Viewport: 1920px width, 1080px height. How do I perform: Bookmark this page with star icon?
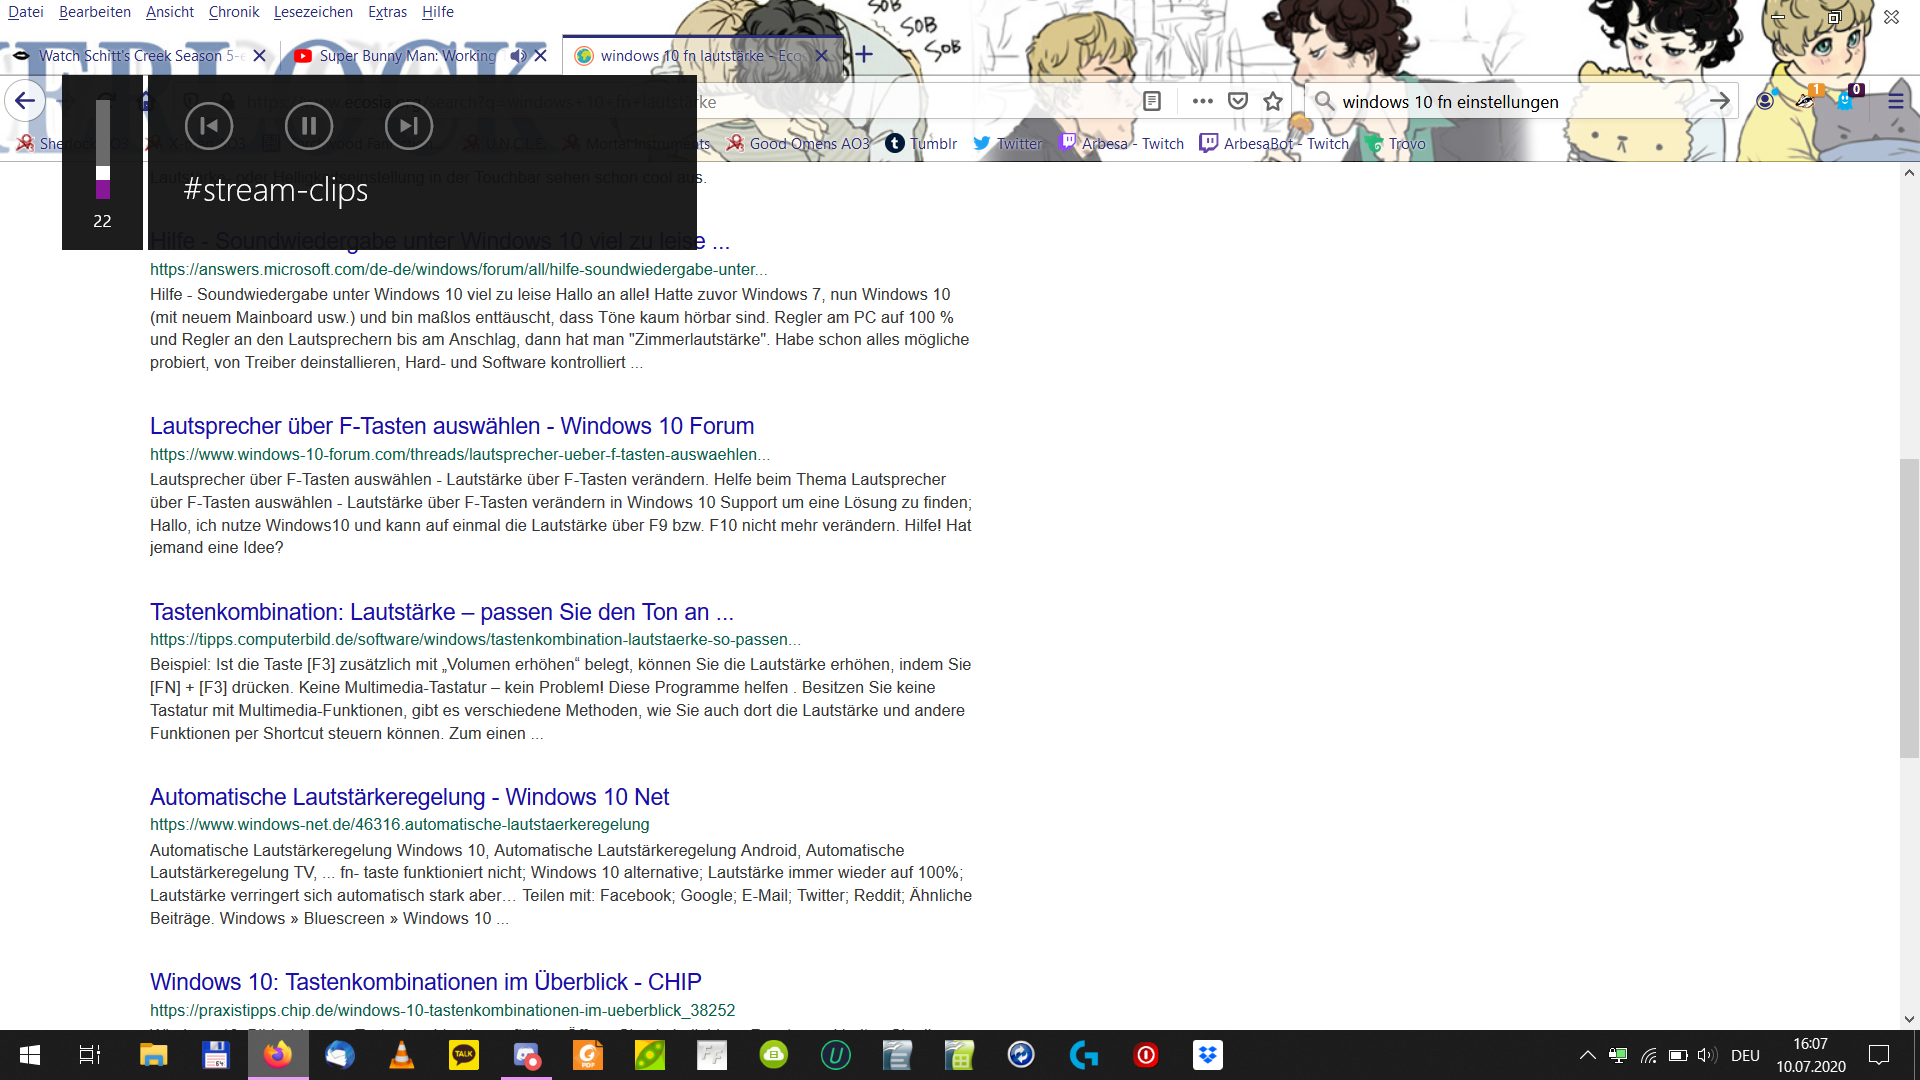(1273, 101)
